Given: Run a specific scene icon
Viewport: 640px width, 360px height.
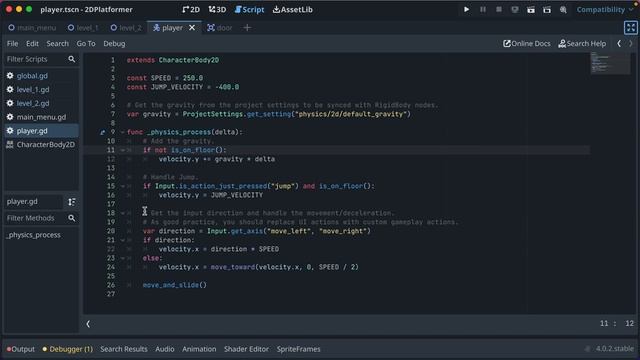Looking at the screenshot, I should point(547,9).
